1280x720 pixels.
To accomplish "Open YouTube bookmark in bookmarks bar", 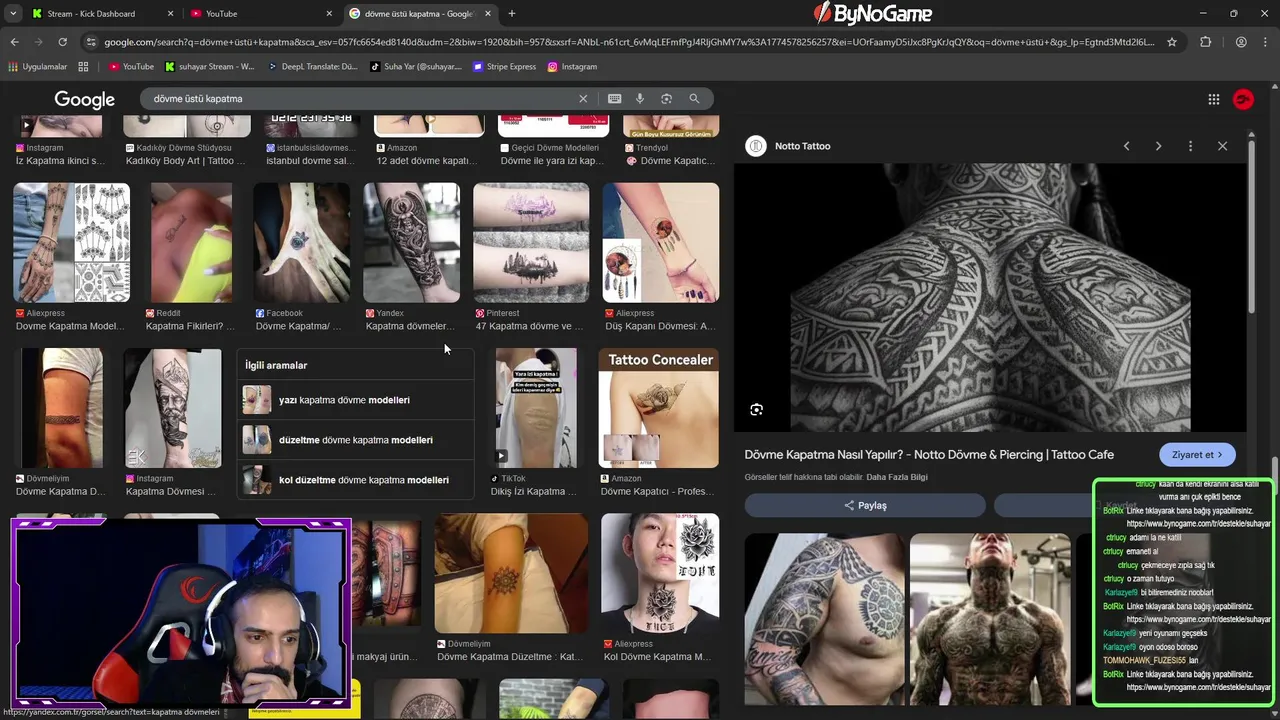I will pyautogui.click(x=131, y=67).
